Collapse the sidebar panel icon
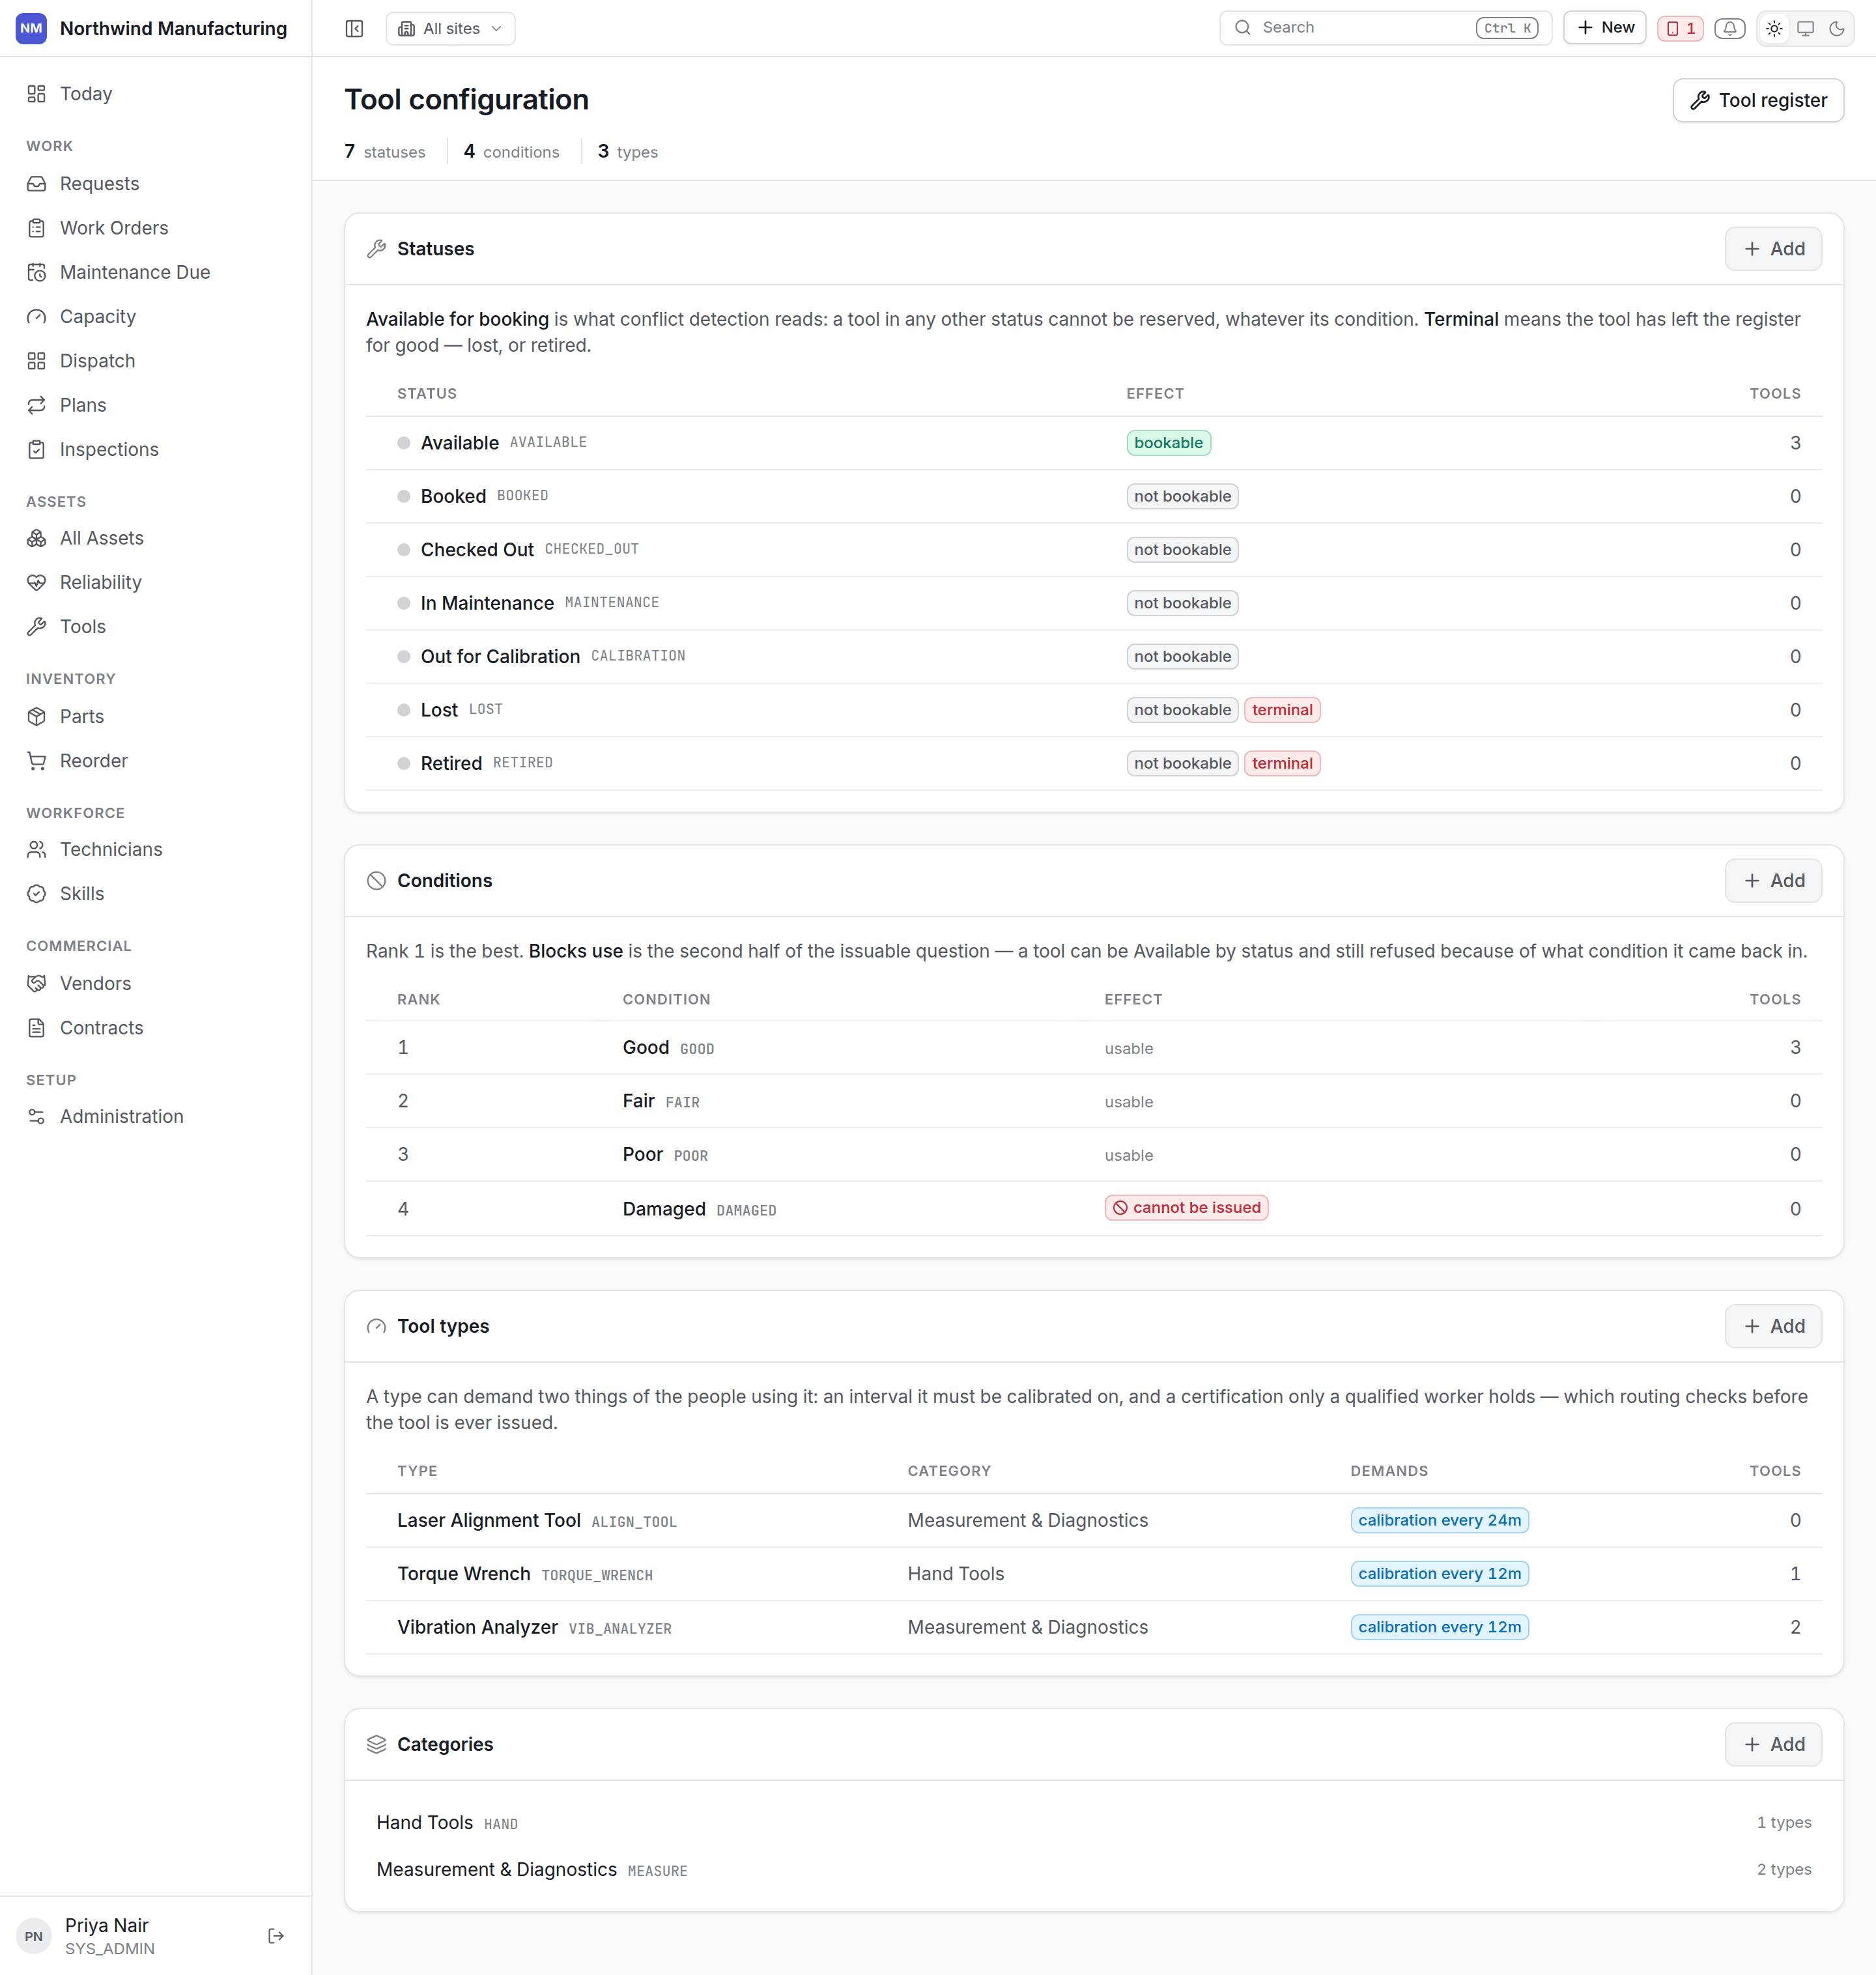 [x=354, y=28]
